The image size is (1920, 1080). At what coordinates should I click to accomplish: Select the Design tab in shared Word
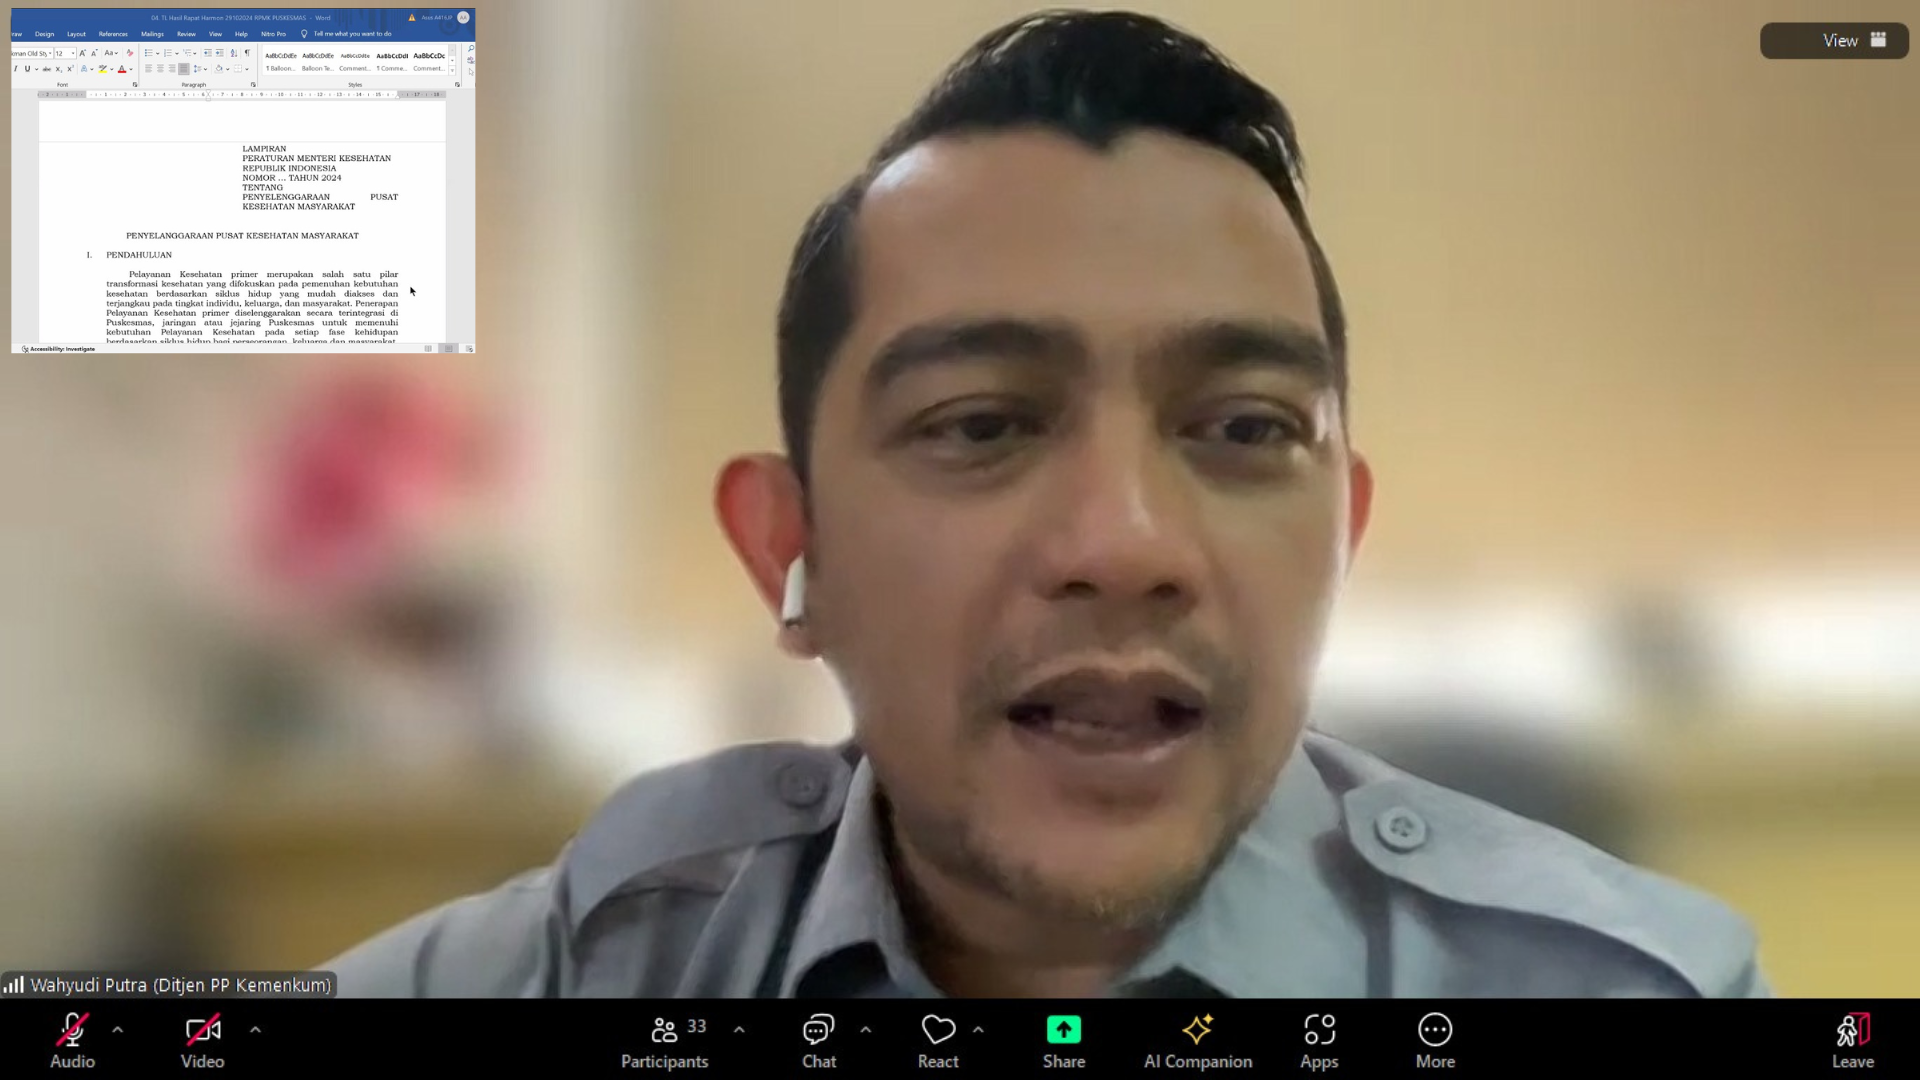45,34
